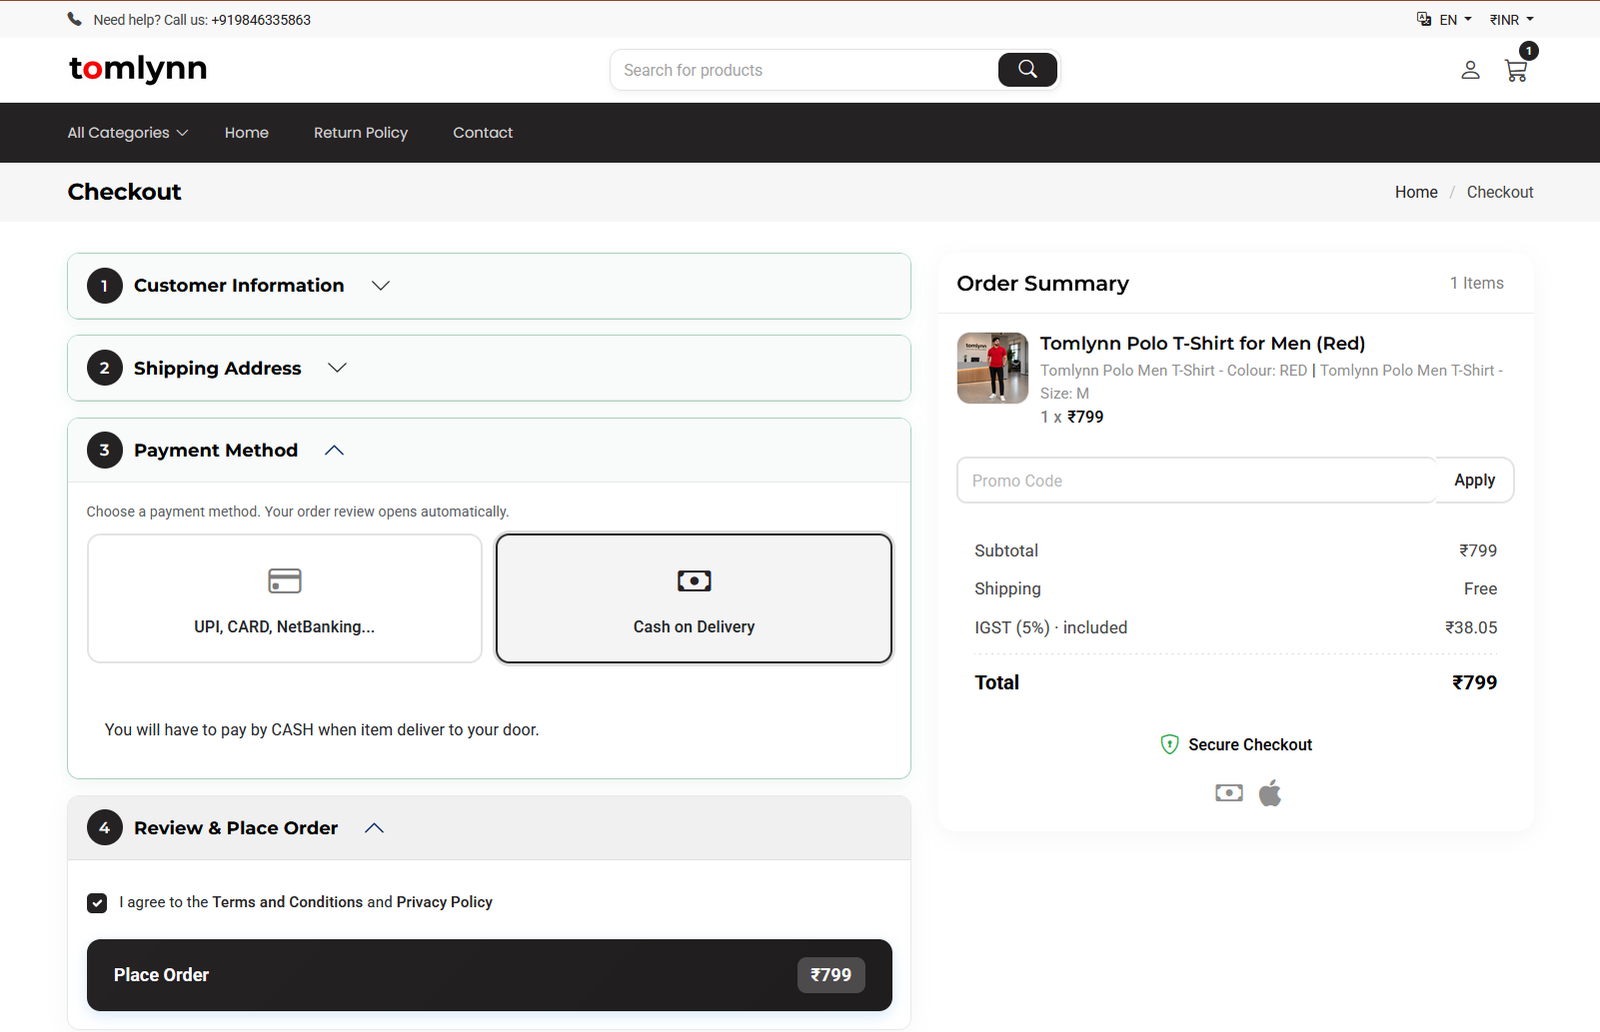
Task: Expand the Customer Information section chevron
Action: [380, 286]
